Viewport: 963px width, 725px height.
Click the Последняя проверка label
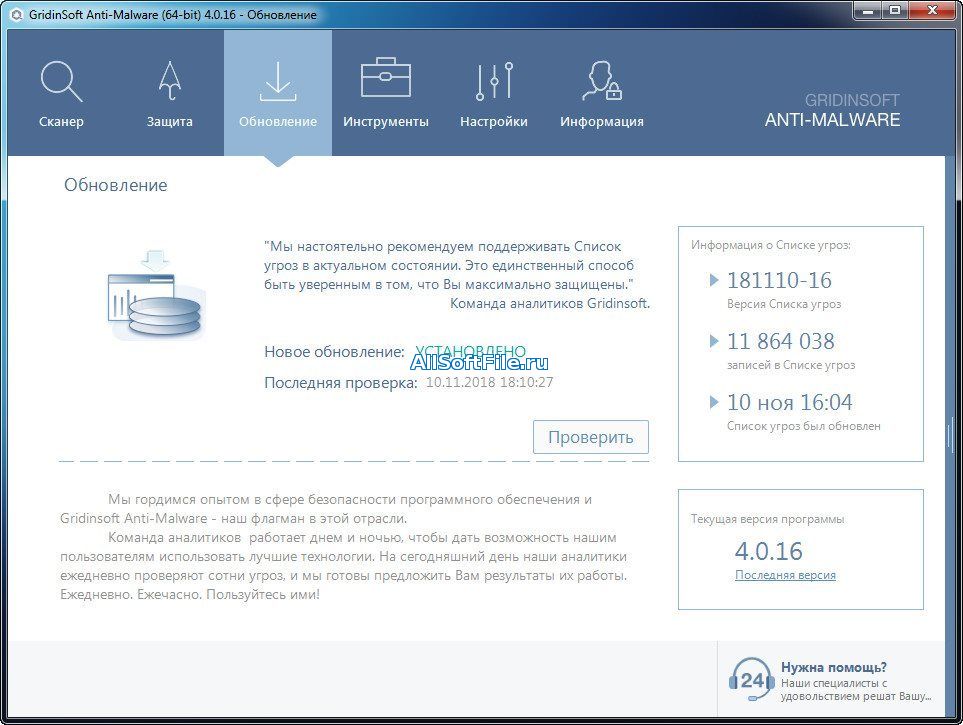point(341,383)
